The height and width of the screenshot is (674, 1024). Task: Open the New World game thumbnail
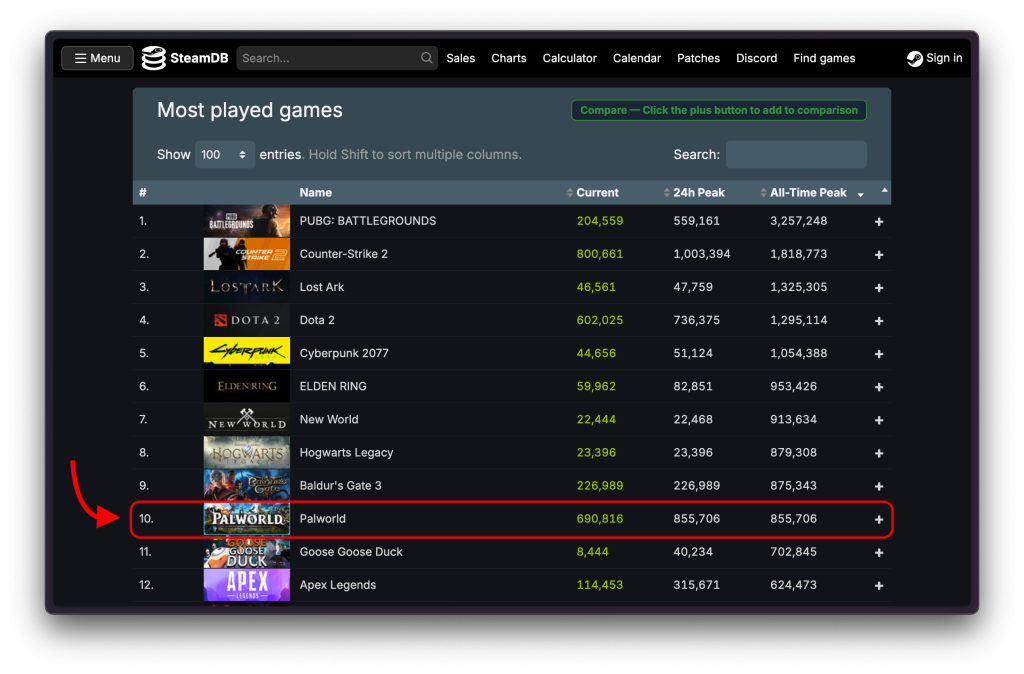[x=247, y=419]
